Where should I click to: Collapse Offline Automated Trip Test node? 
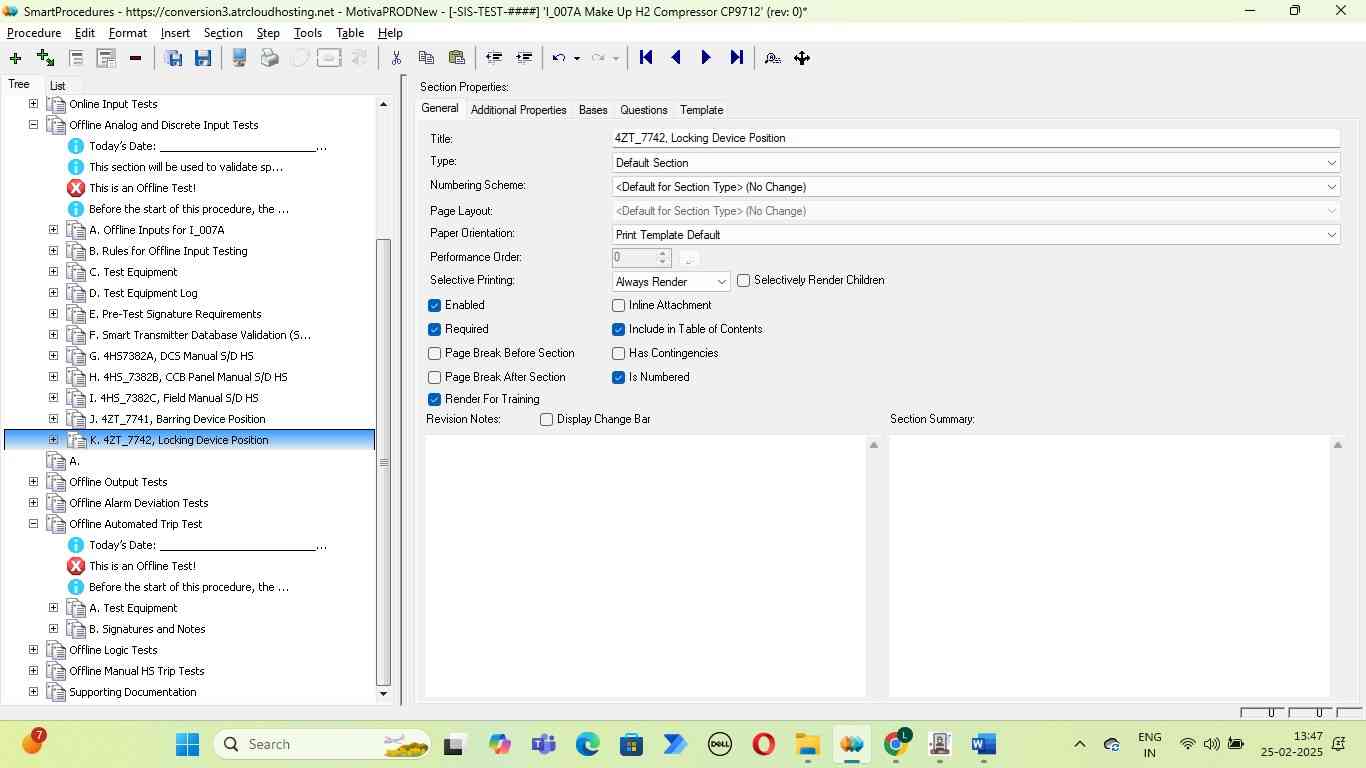(33, 524)
